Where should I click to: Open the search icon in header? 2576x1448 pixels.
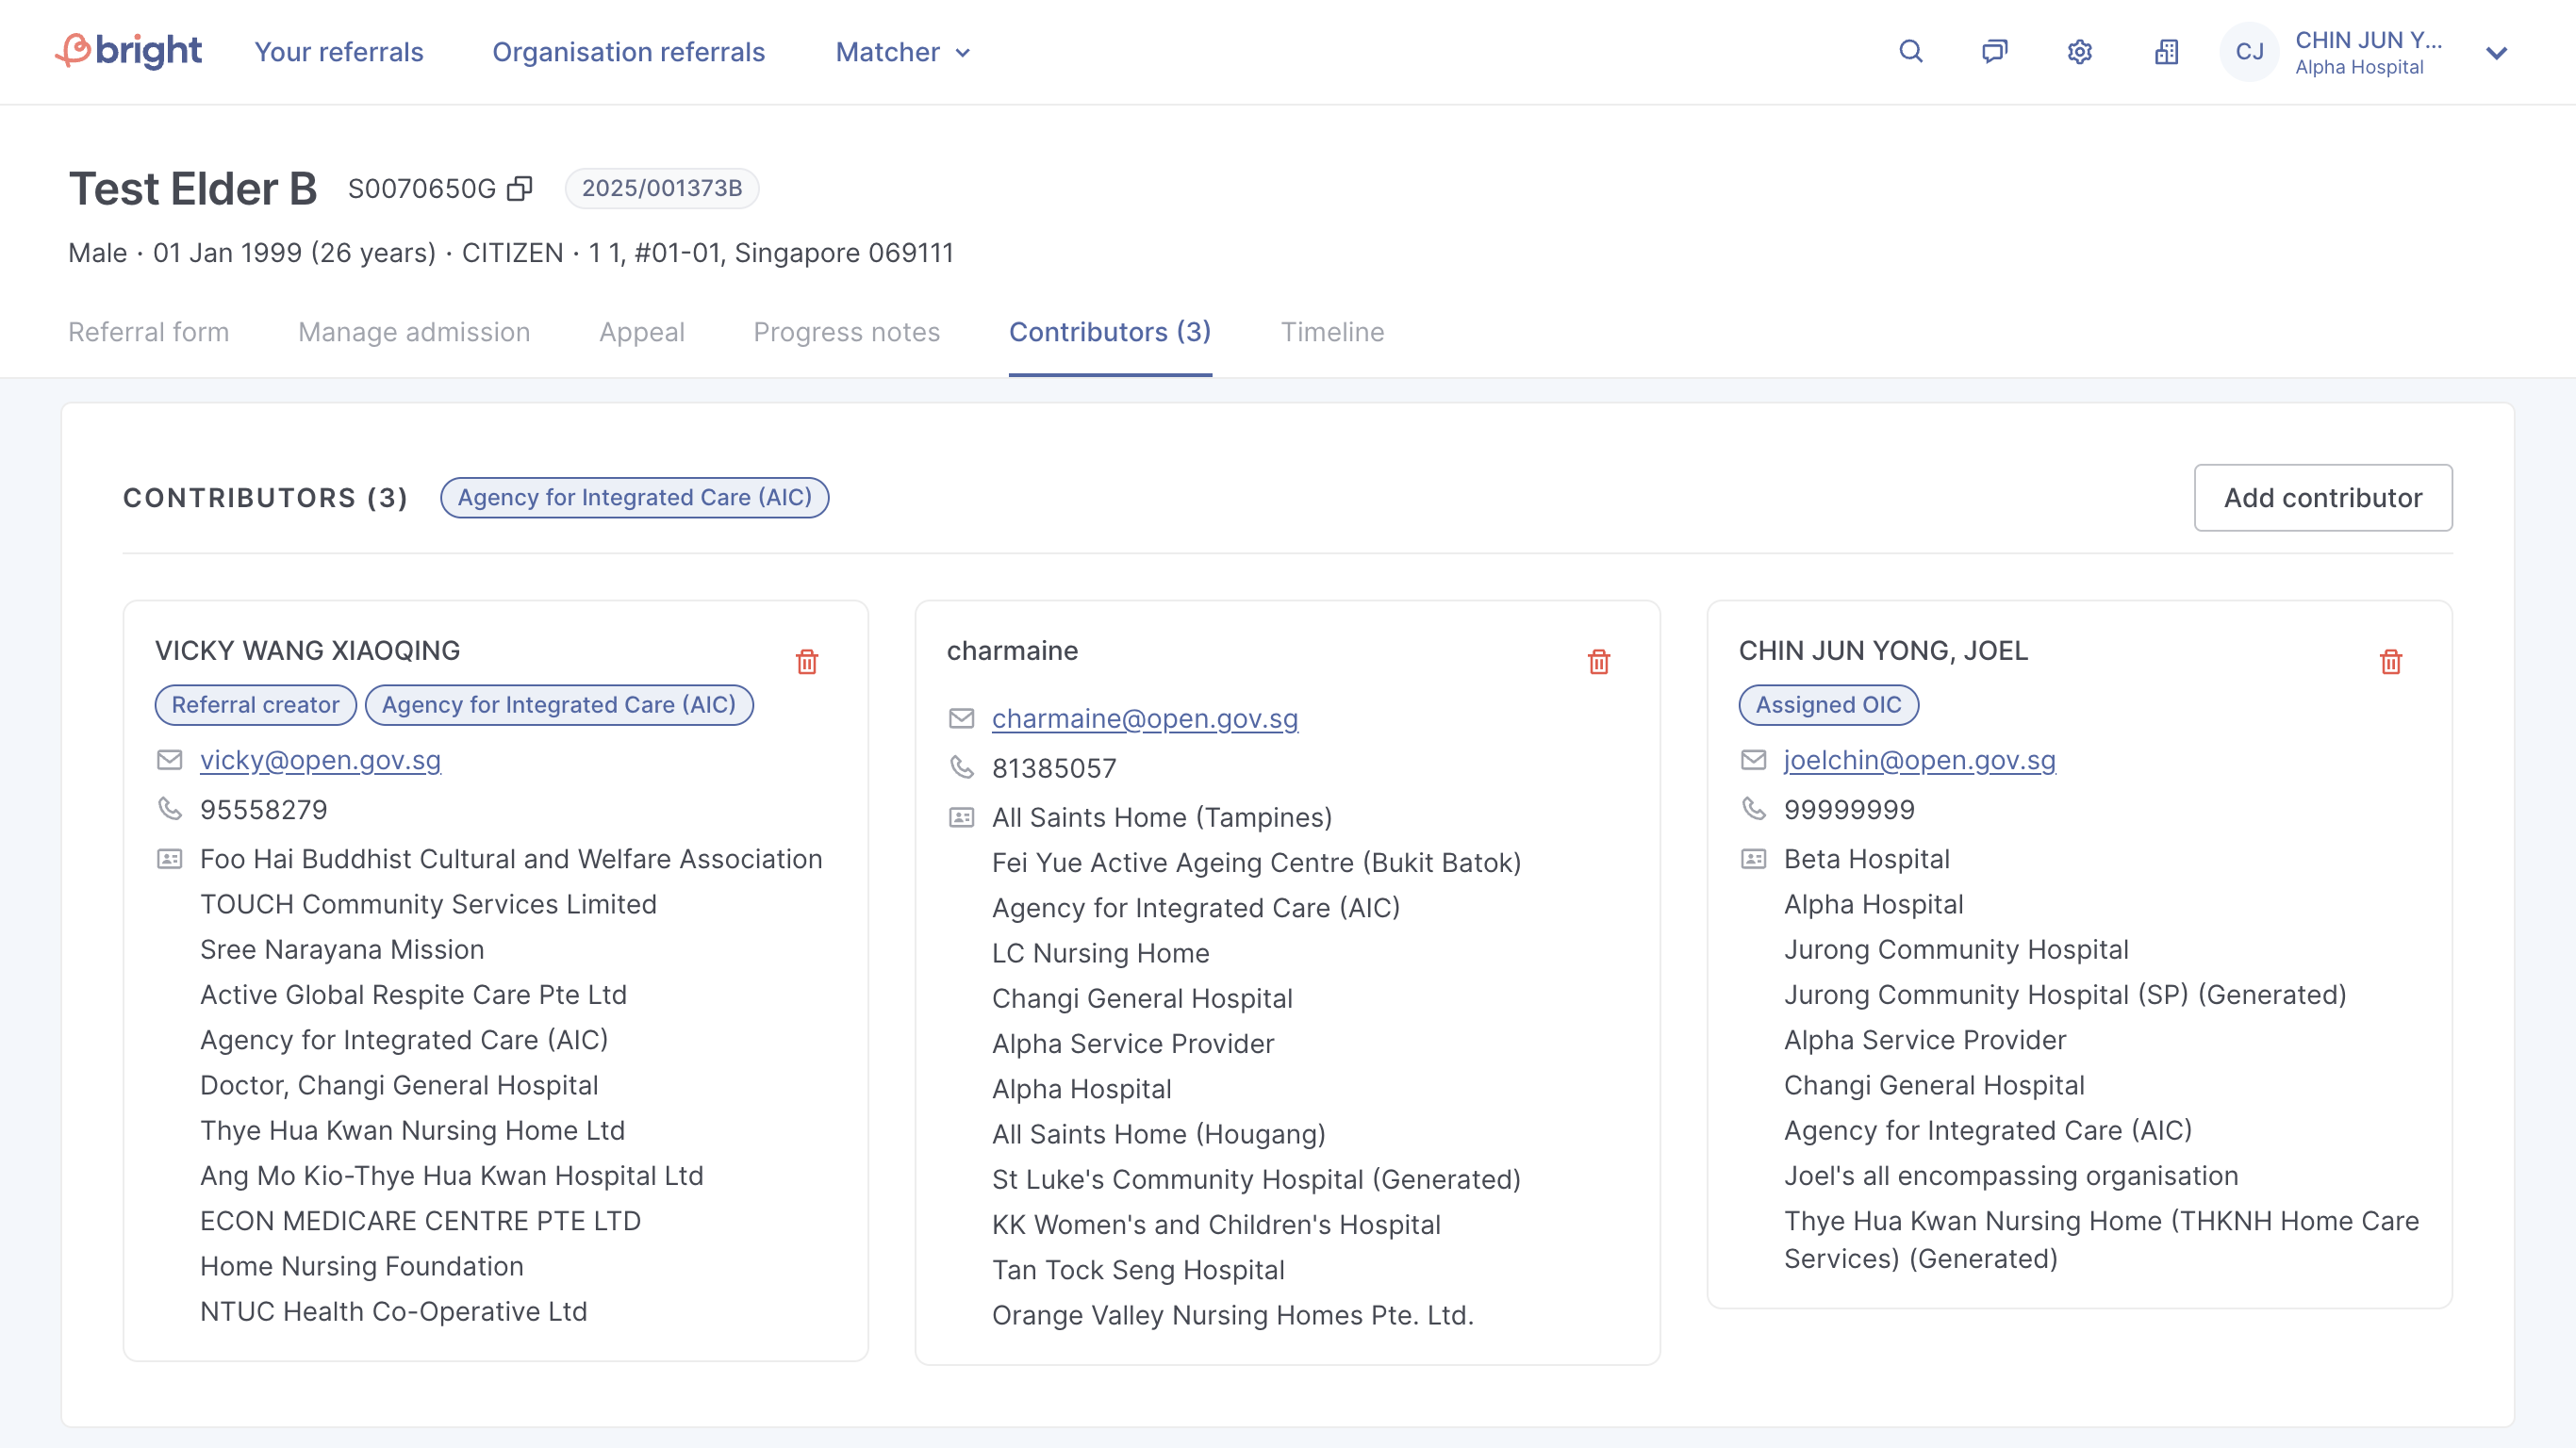pos(1910,52)
